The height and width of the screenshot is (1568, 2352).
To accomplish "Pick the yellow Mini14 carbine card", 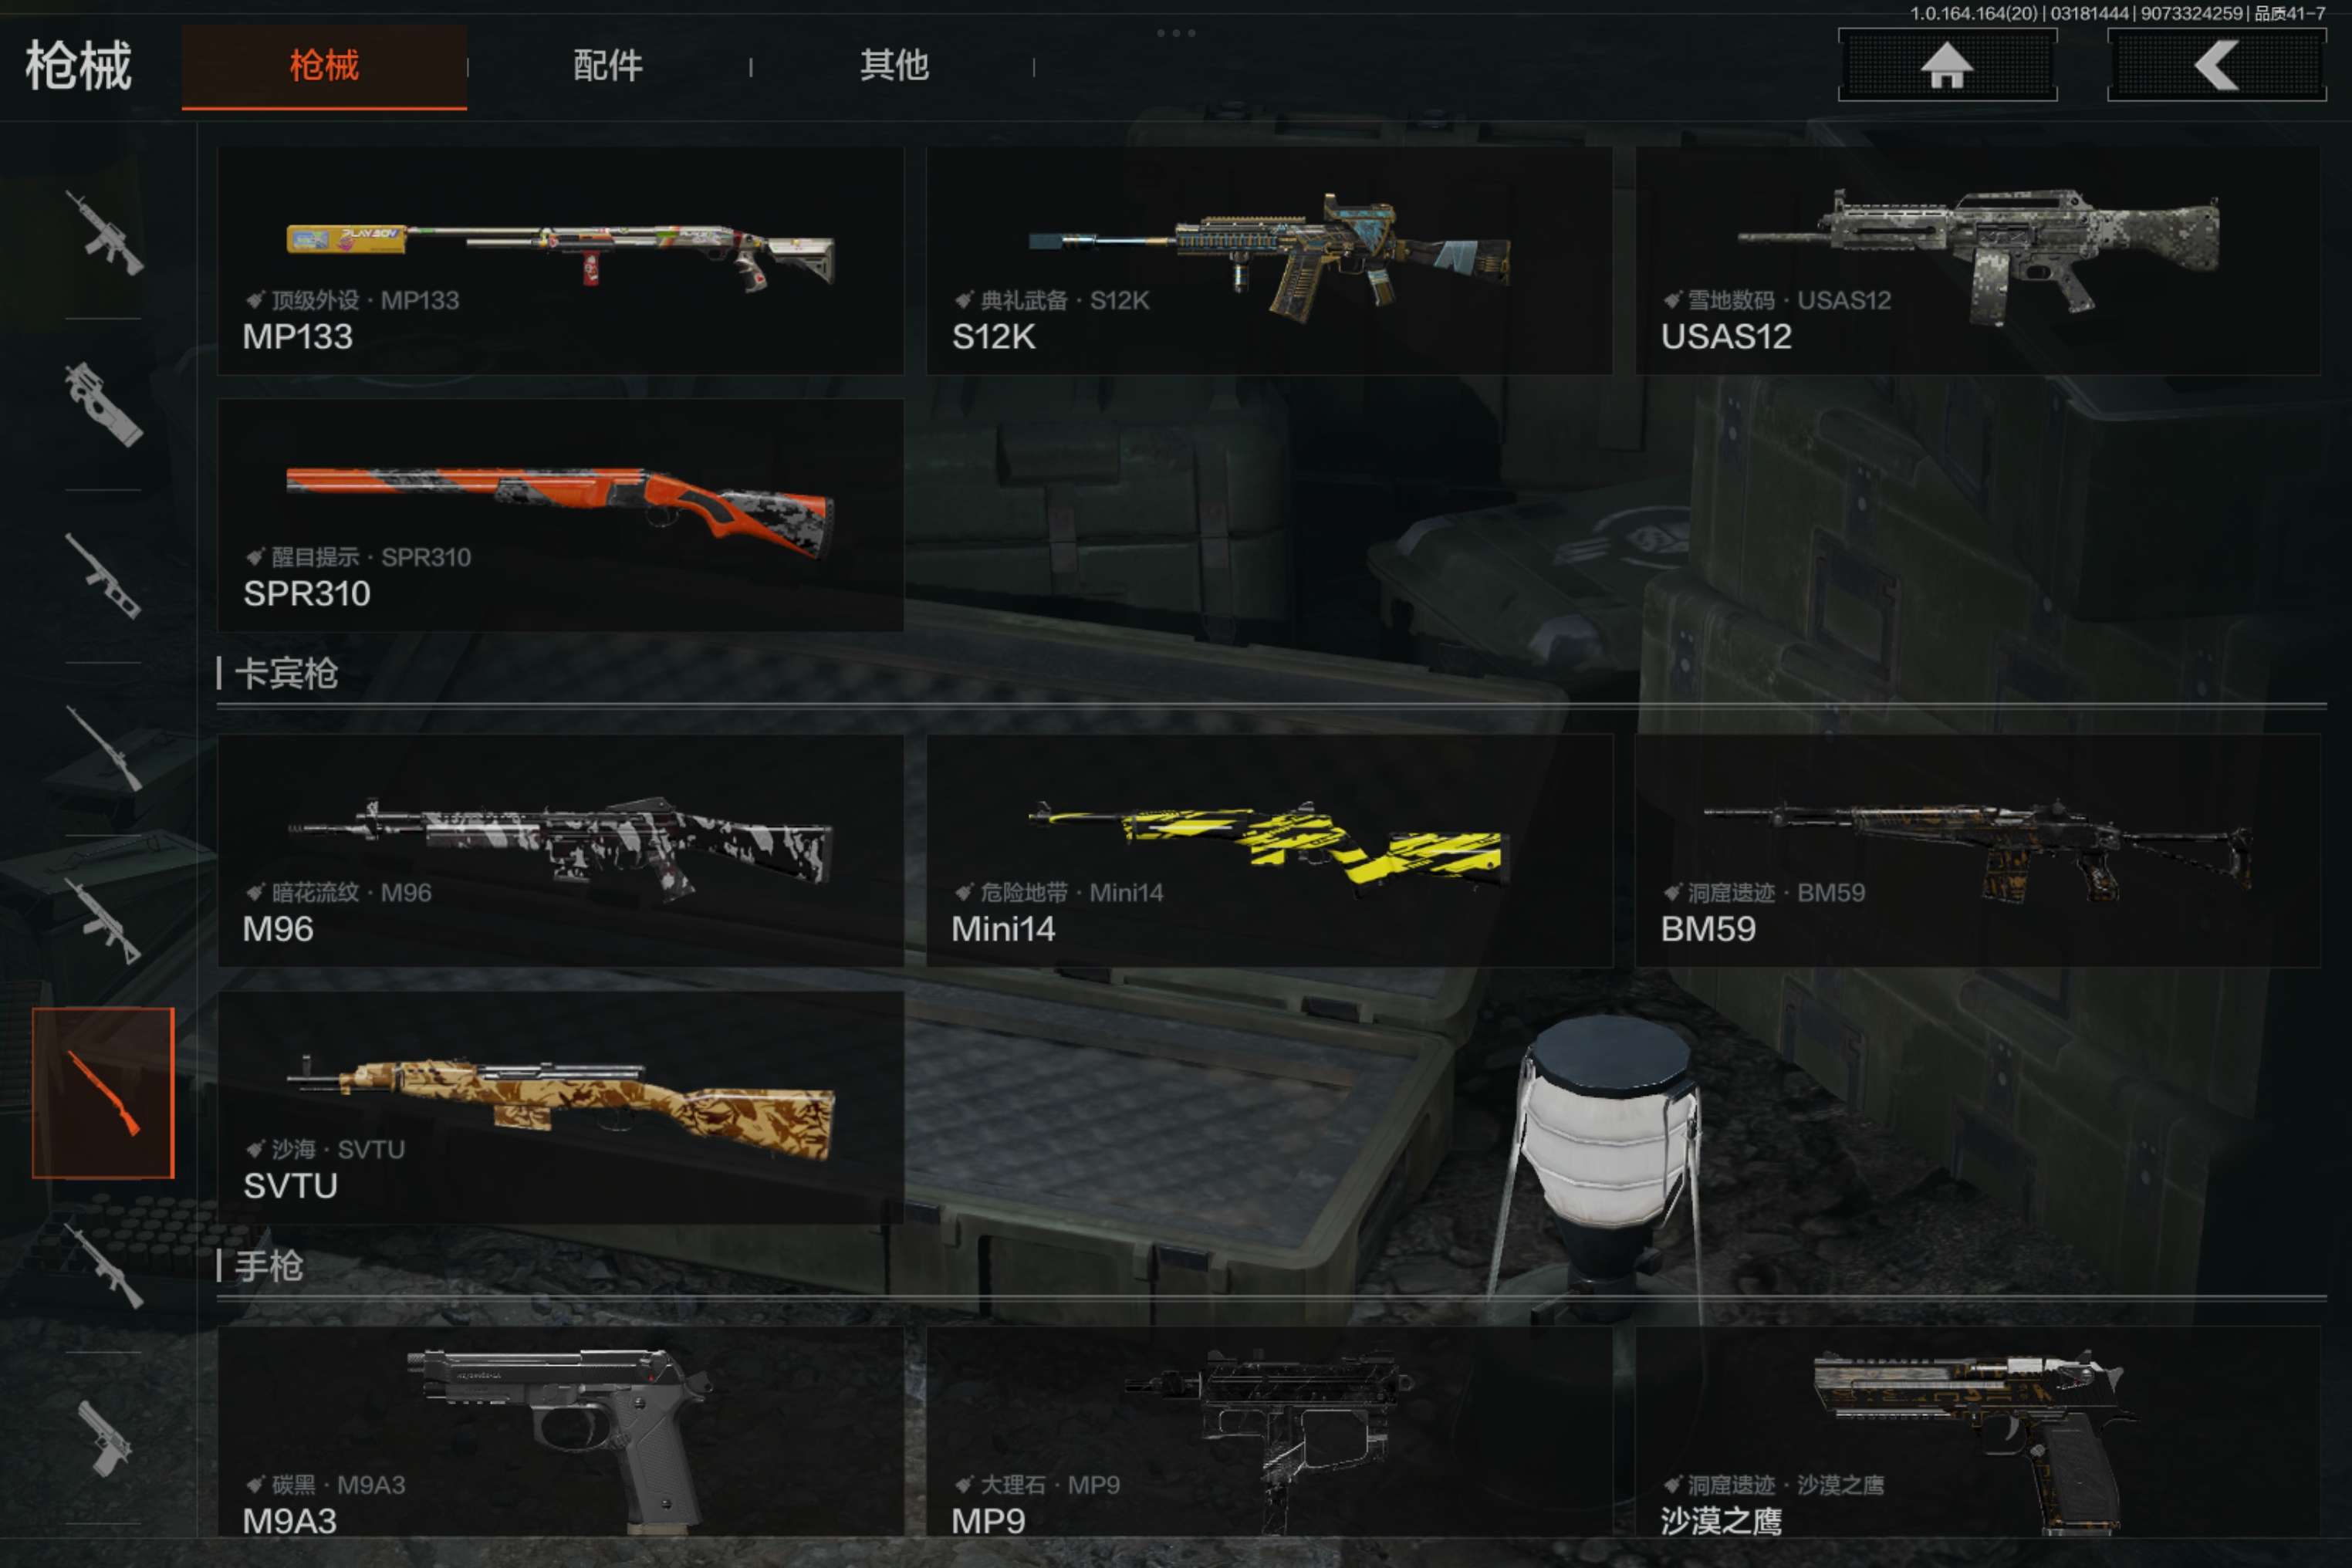I will (1269, 851).
